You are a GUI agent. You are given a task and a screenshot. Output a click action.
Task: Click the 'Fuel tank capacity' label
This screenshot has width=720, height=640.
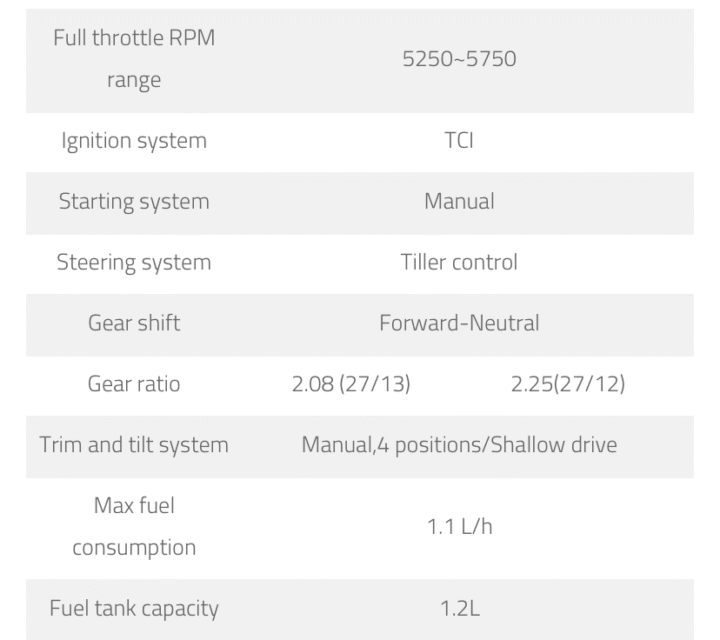134,609
